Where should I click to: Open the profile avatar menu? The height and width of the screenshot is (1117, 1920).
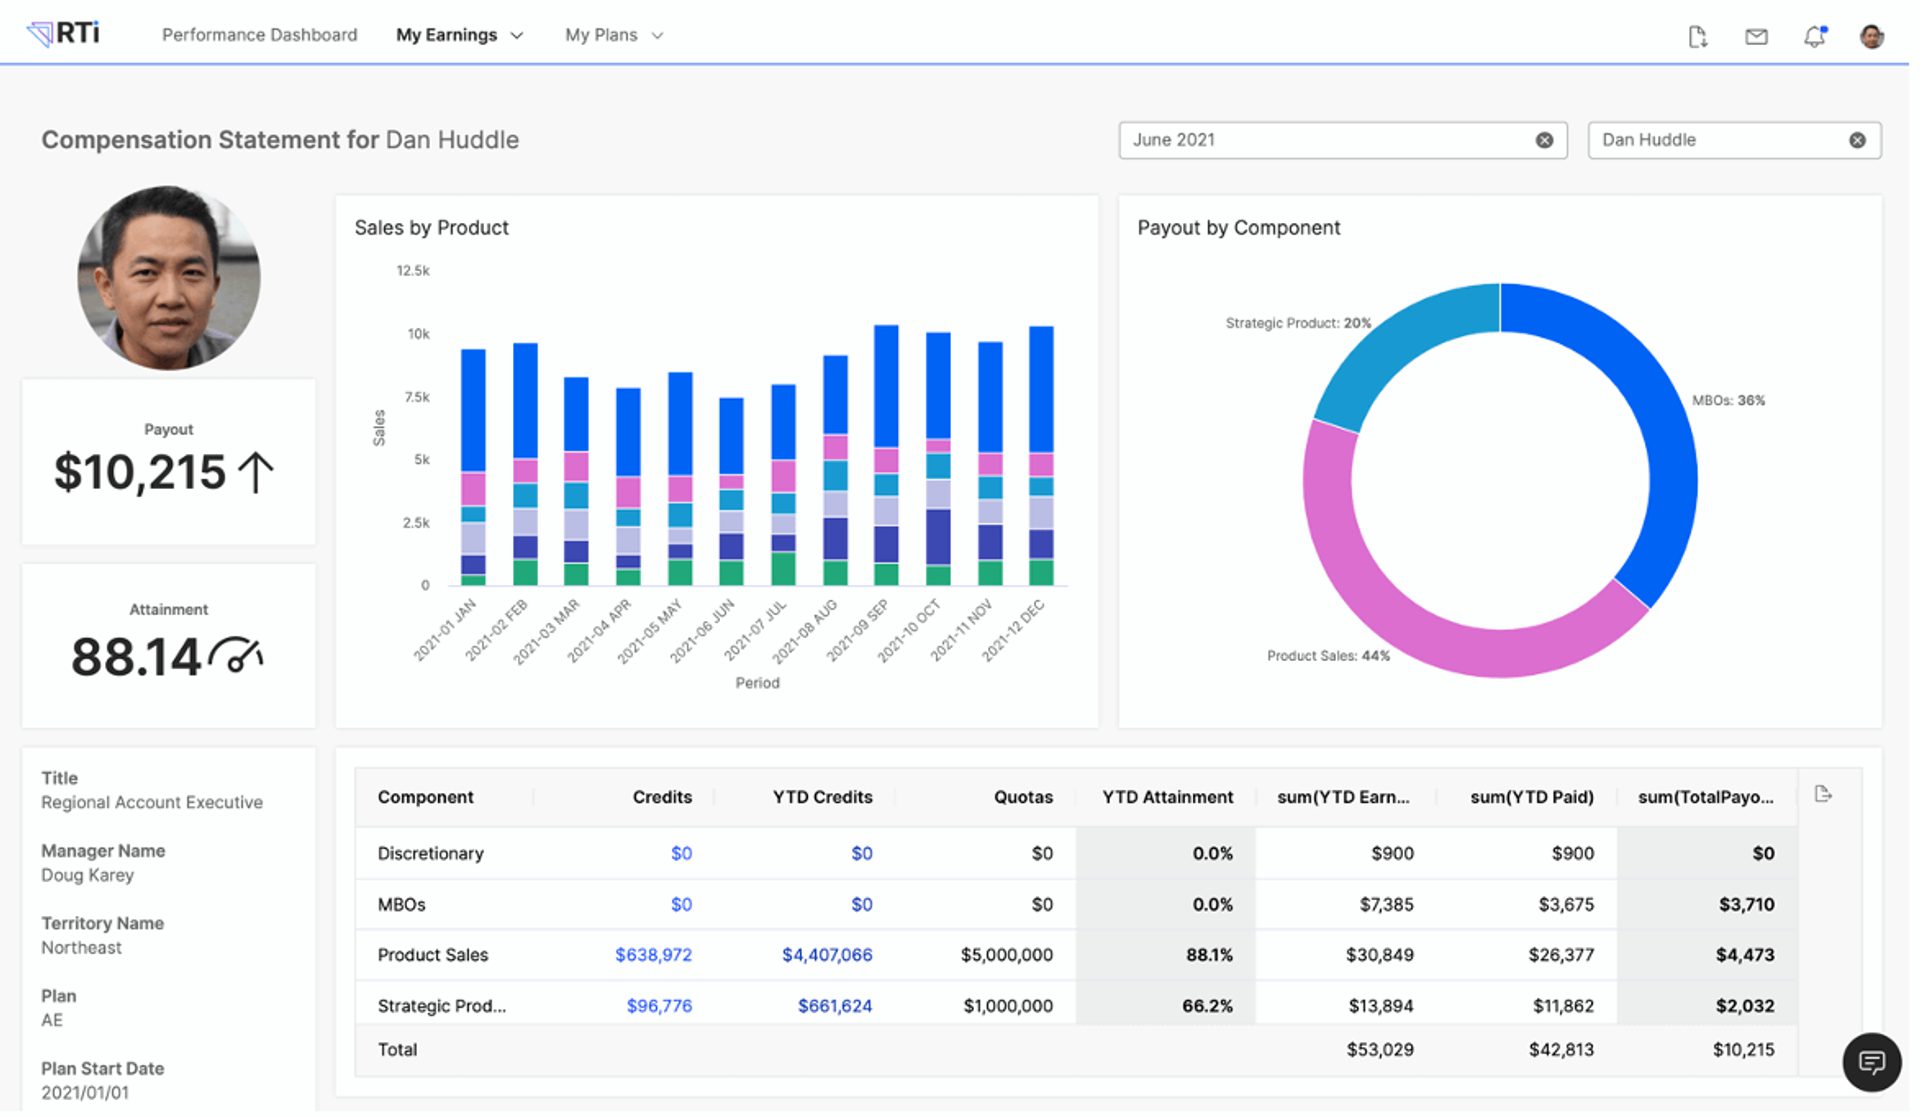click(x=1872, y=35)
